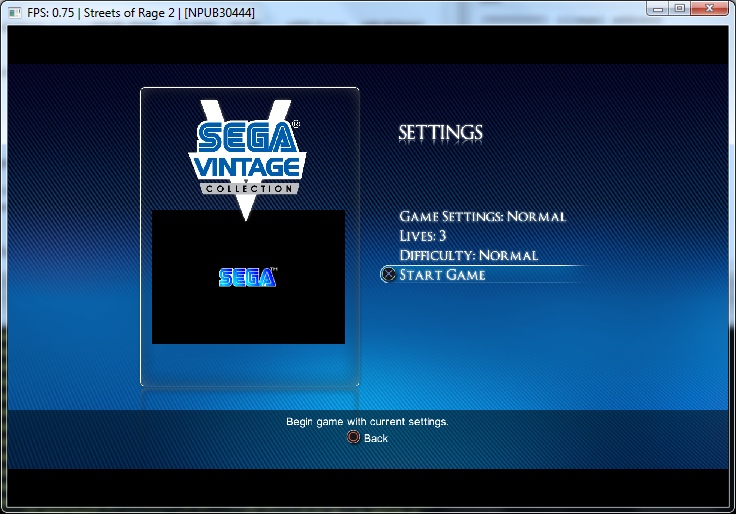Image resolution: width=736 pixels, height=514 pixels.
Task: Select the Game Settings: Normal option
Action: (x=482, y=216)
